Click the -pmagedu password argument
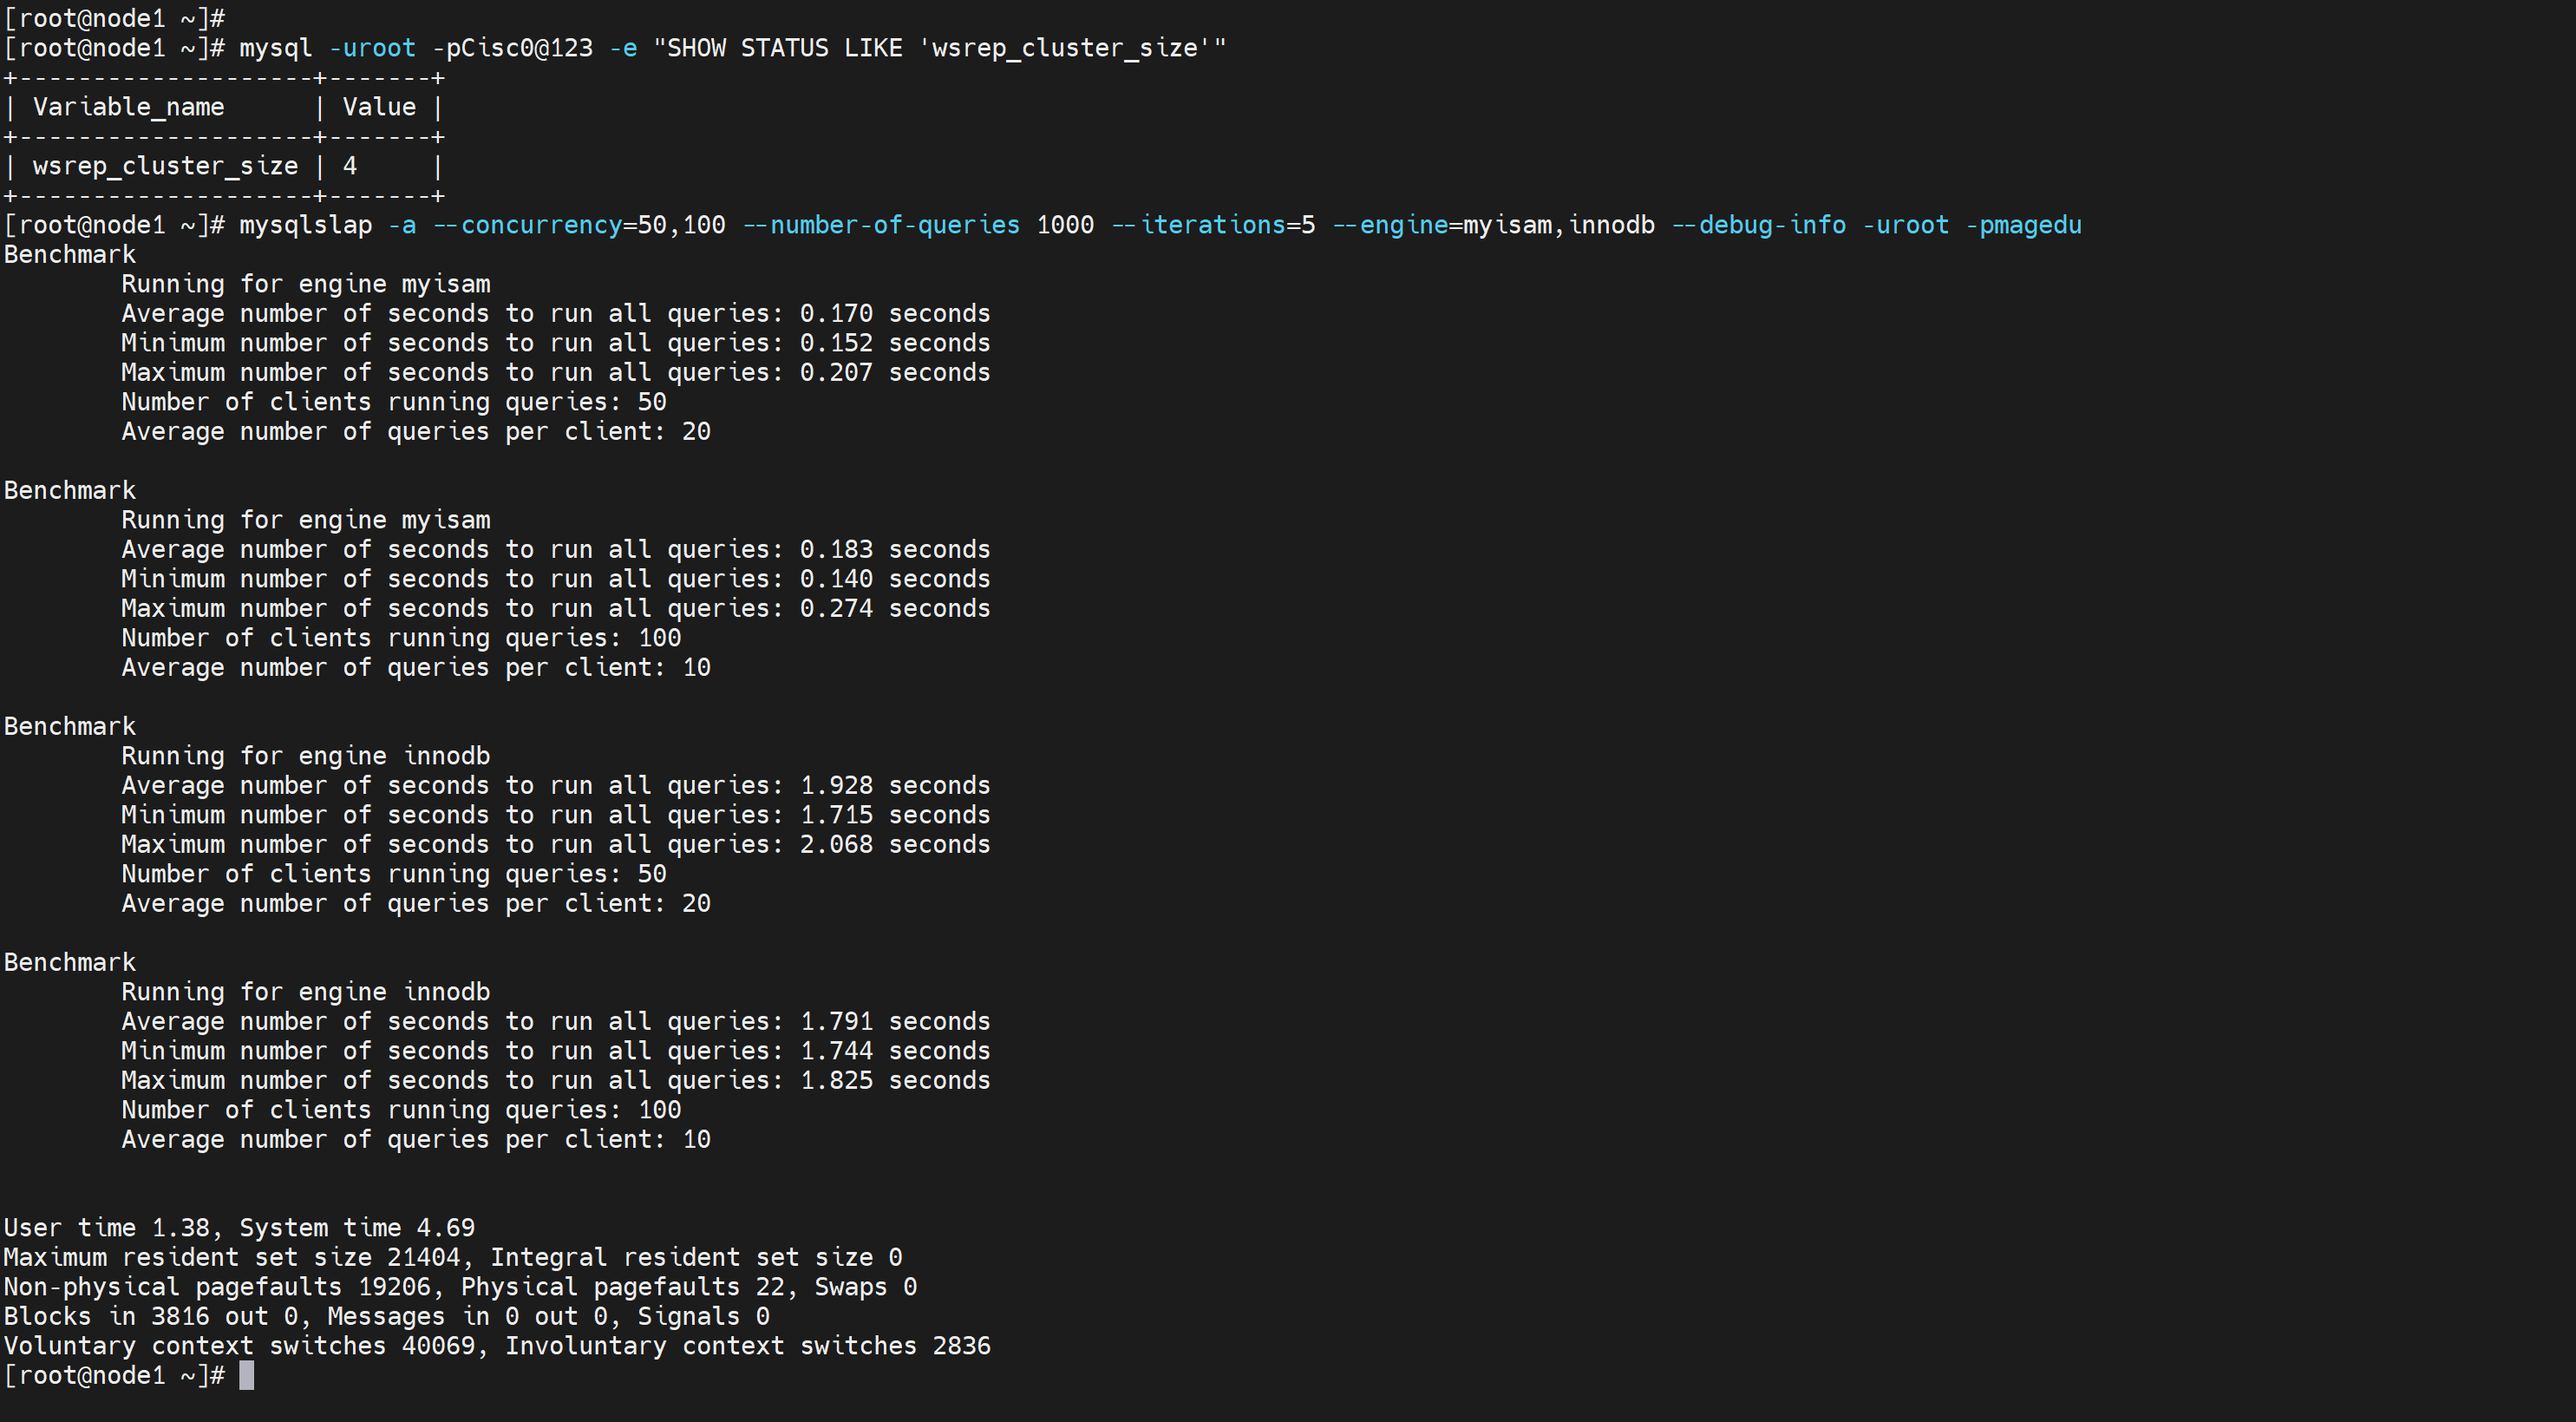The height and width of the screenshot is (1422, 2576). click(2023, 225)
